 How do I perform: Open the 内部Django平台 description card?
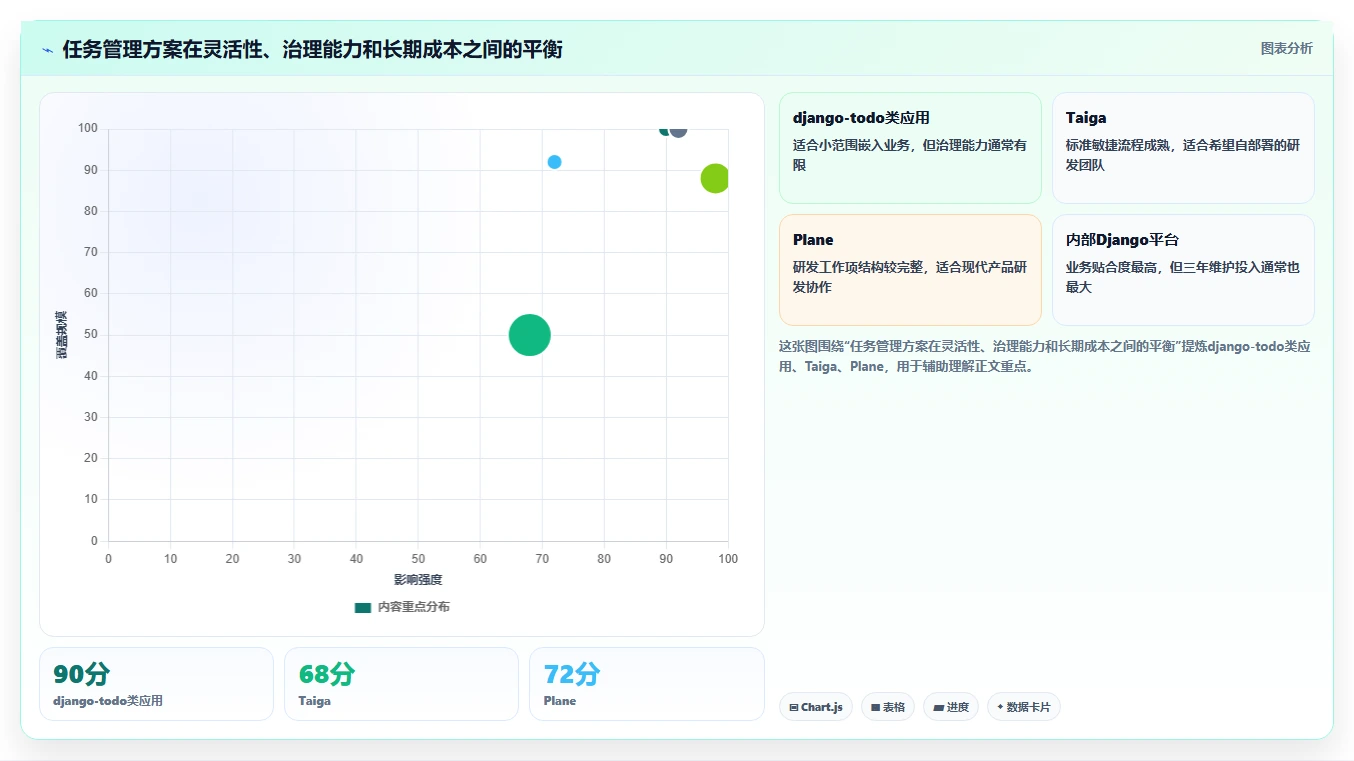tap(1183, 270)
